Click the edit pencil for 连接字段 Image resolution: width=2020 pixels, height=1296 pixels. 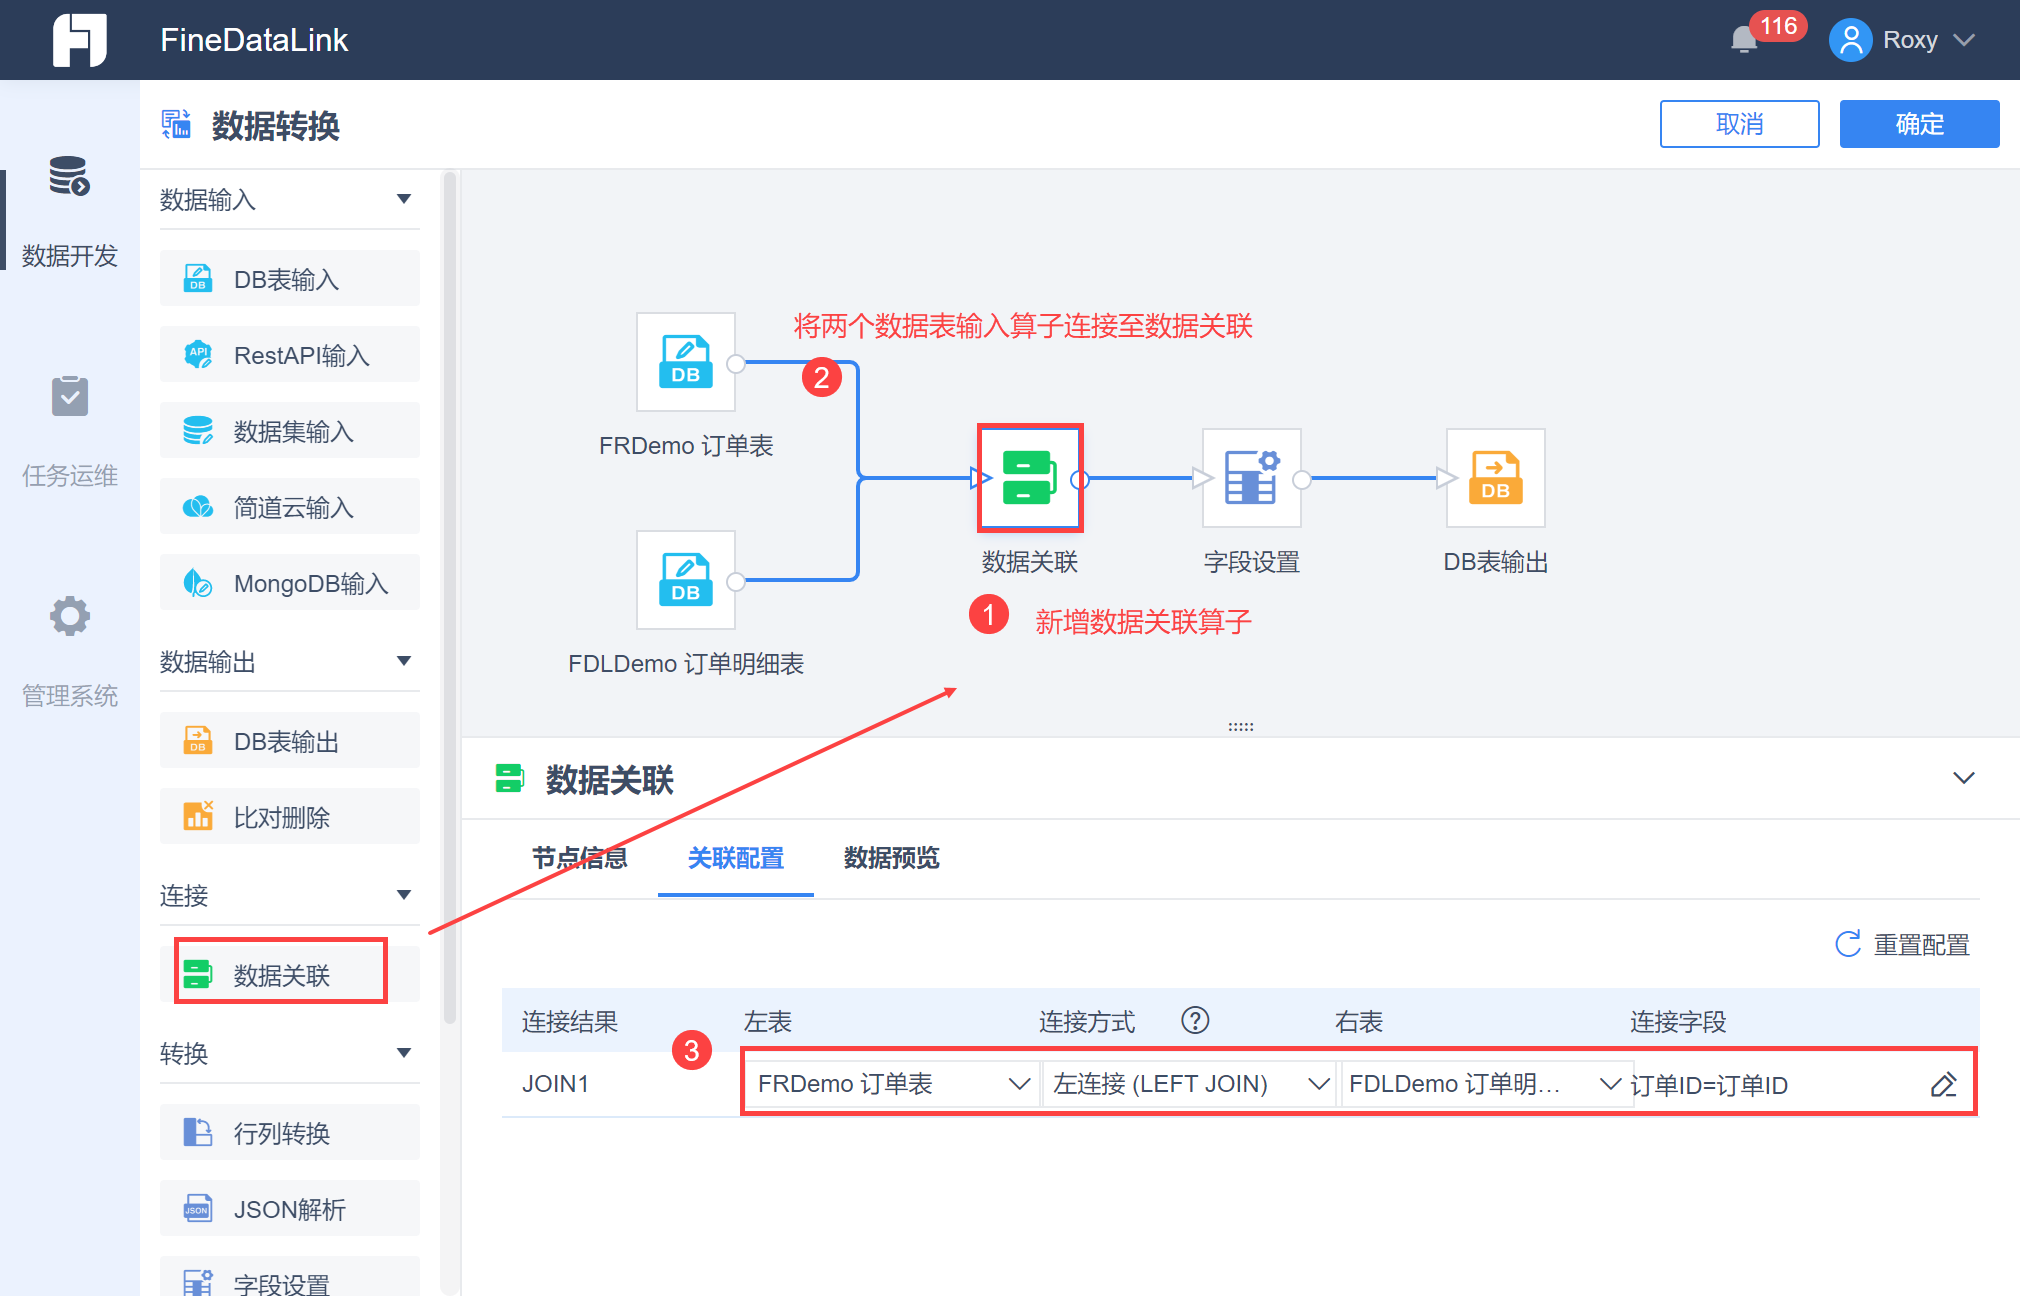tap(1943, 1084)
